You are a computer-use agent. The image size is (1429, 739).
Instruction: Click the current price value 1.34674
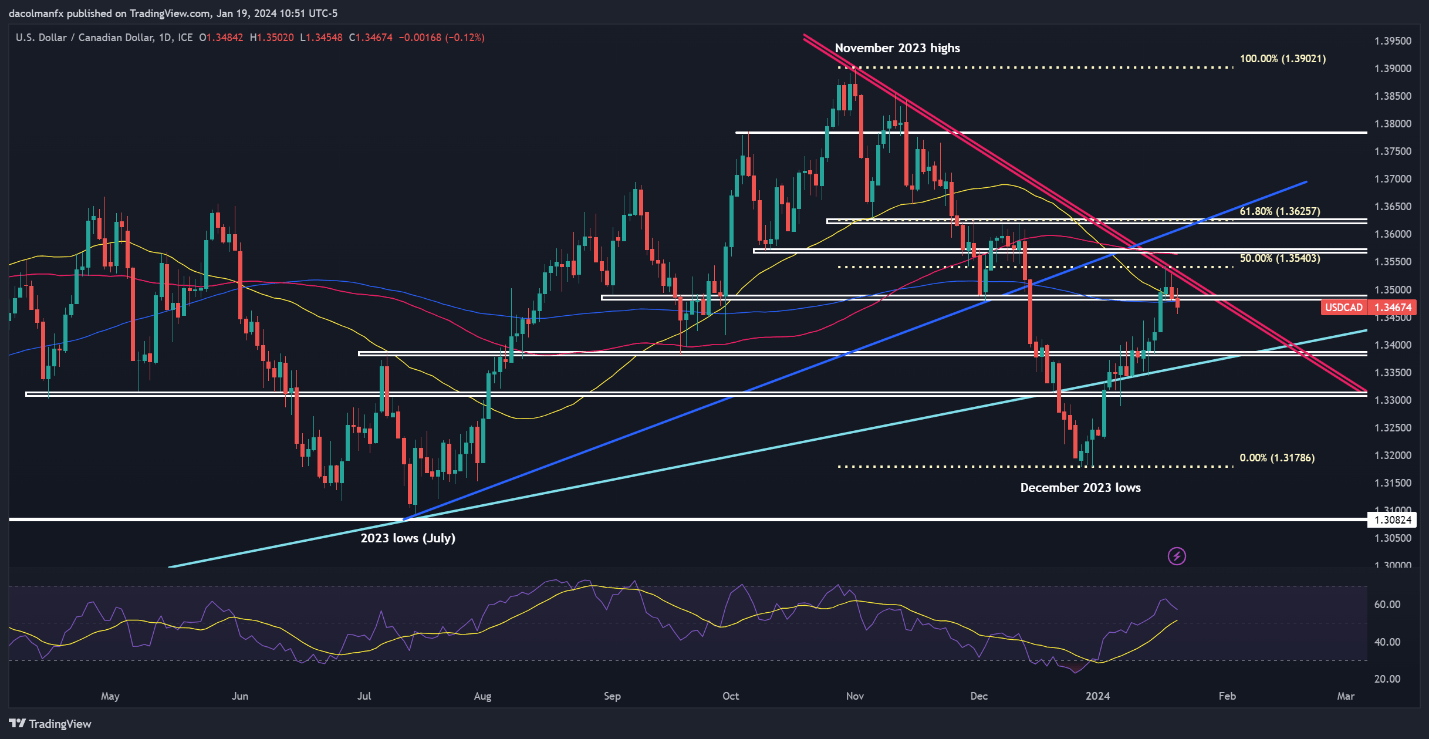pos(1391,308)
